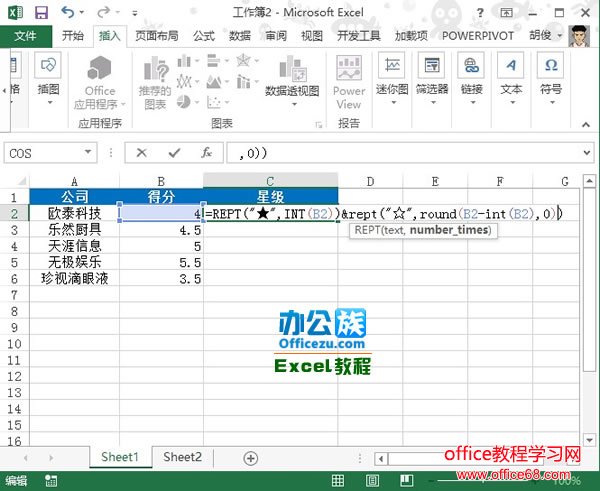The width and height of the screenshot is (600, 491).
Task: Open the 胡俊 account name dropdown
Action: coord(546,36)
